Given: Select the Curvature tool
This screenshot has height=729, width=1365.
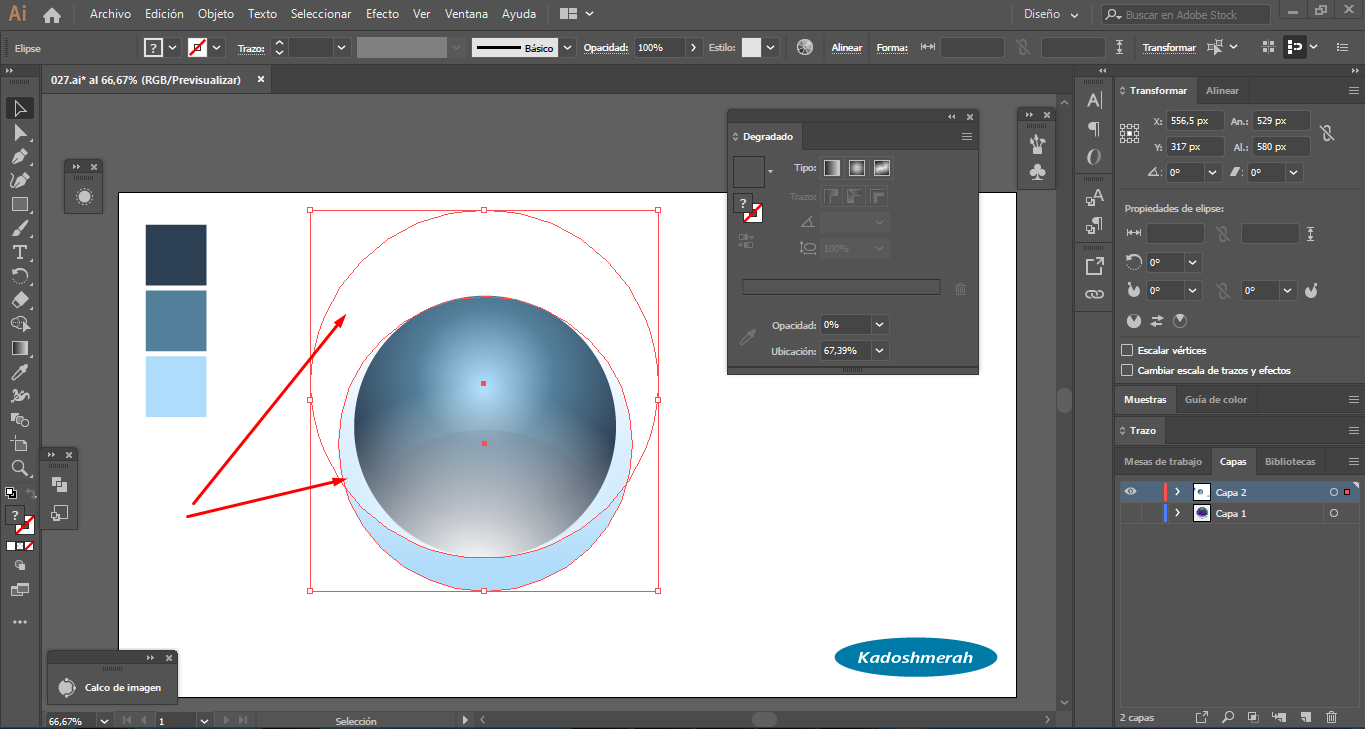Looking at the screenshot, I should point(19,180).
